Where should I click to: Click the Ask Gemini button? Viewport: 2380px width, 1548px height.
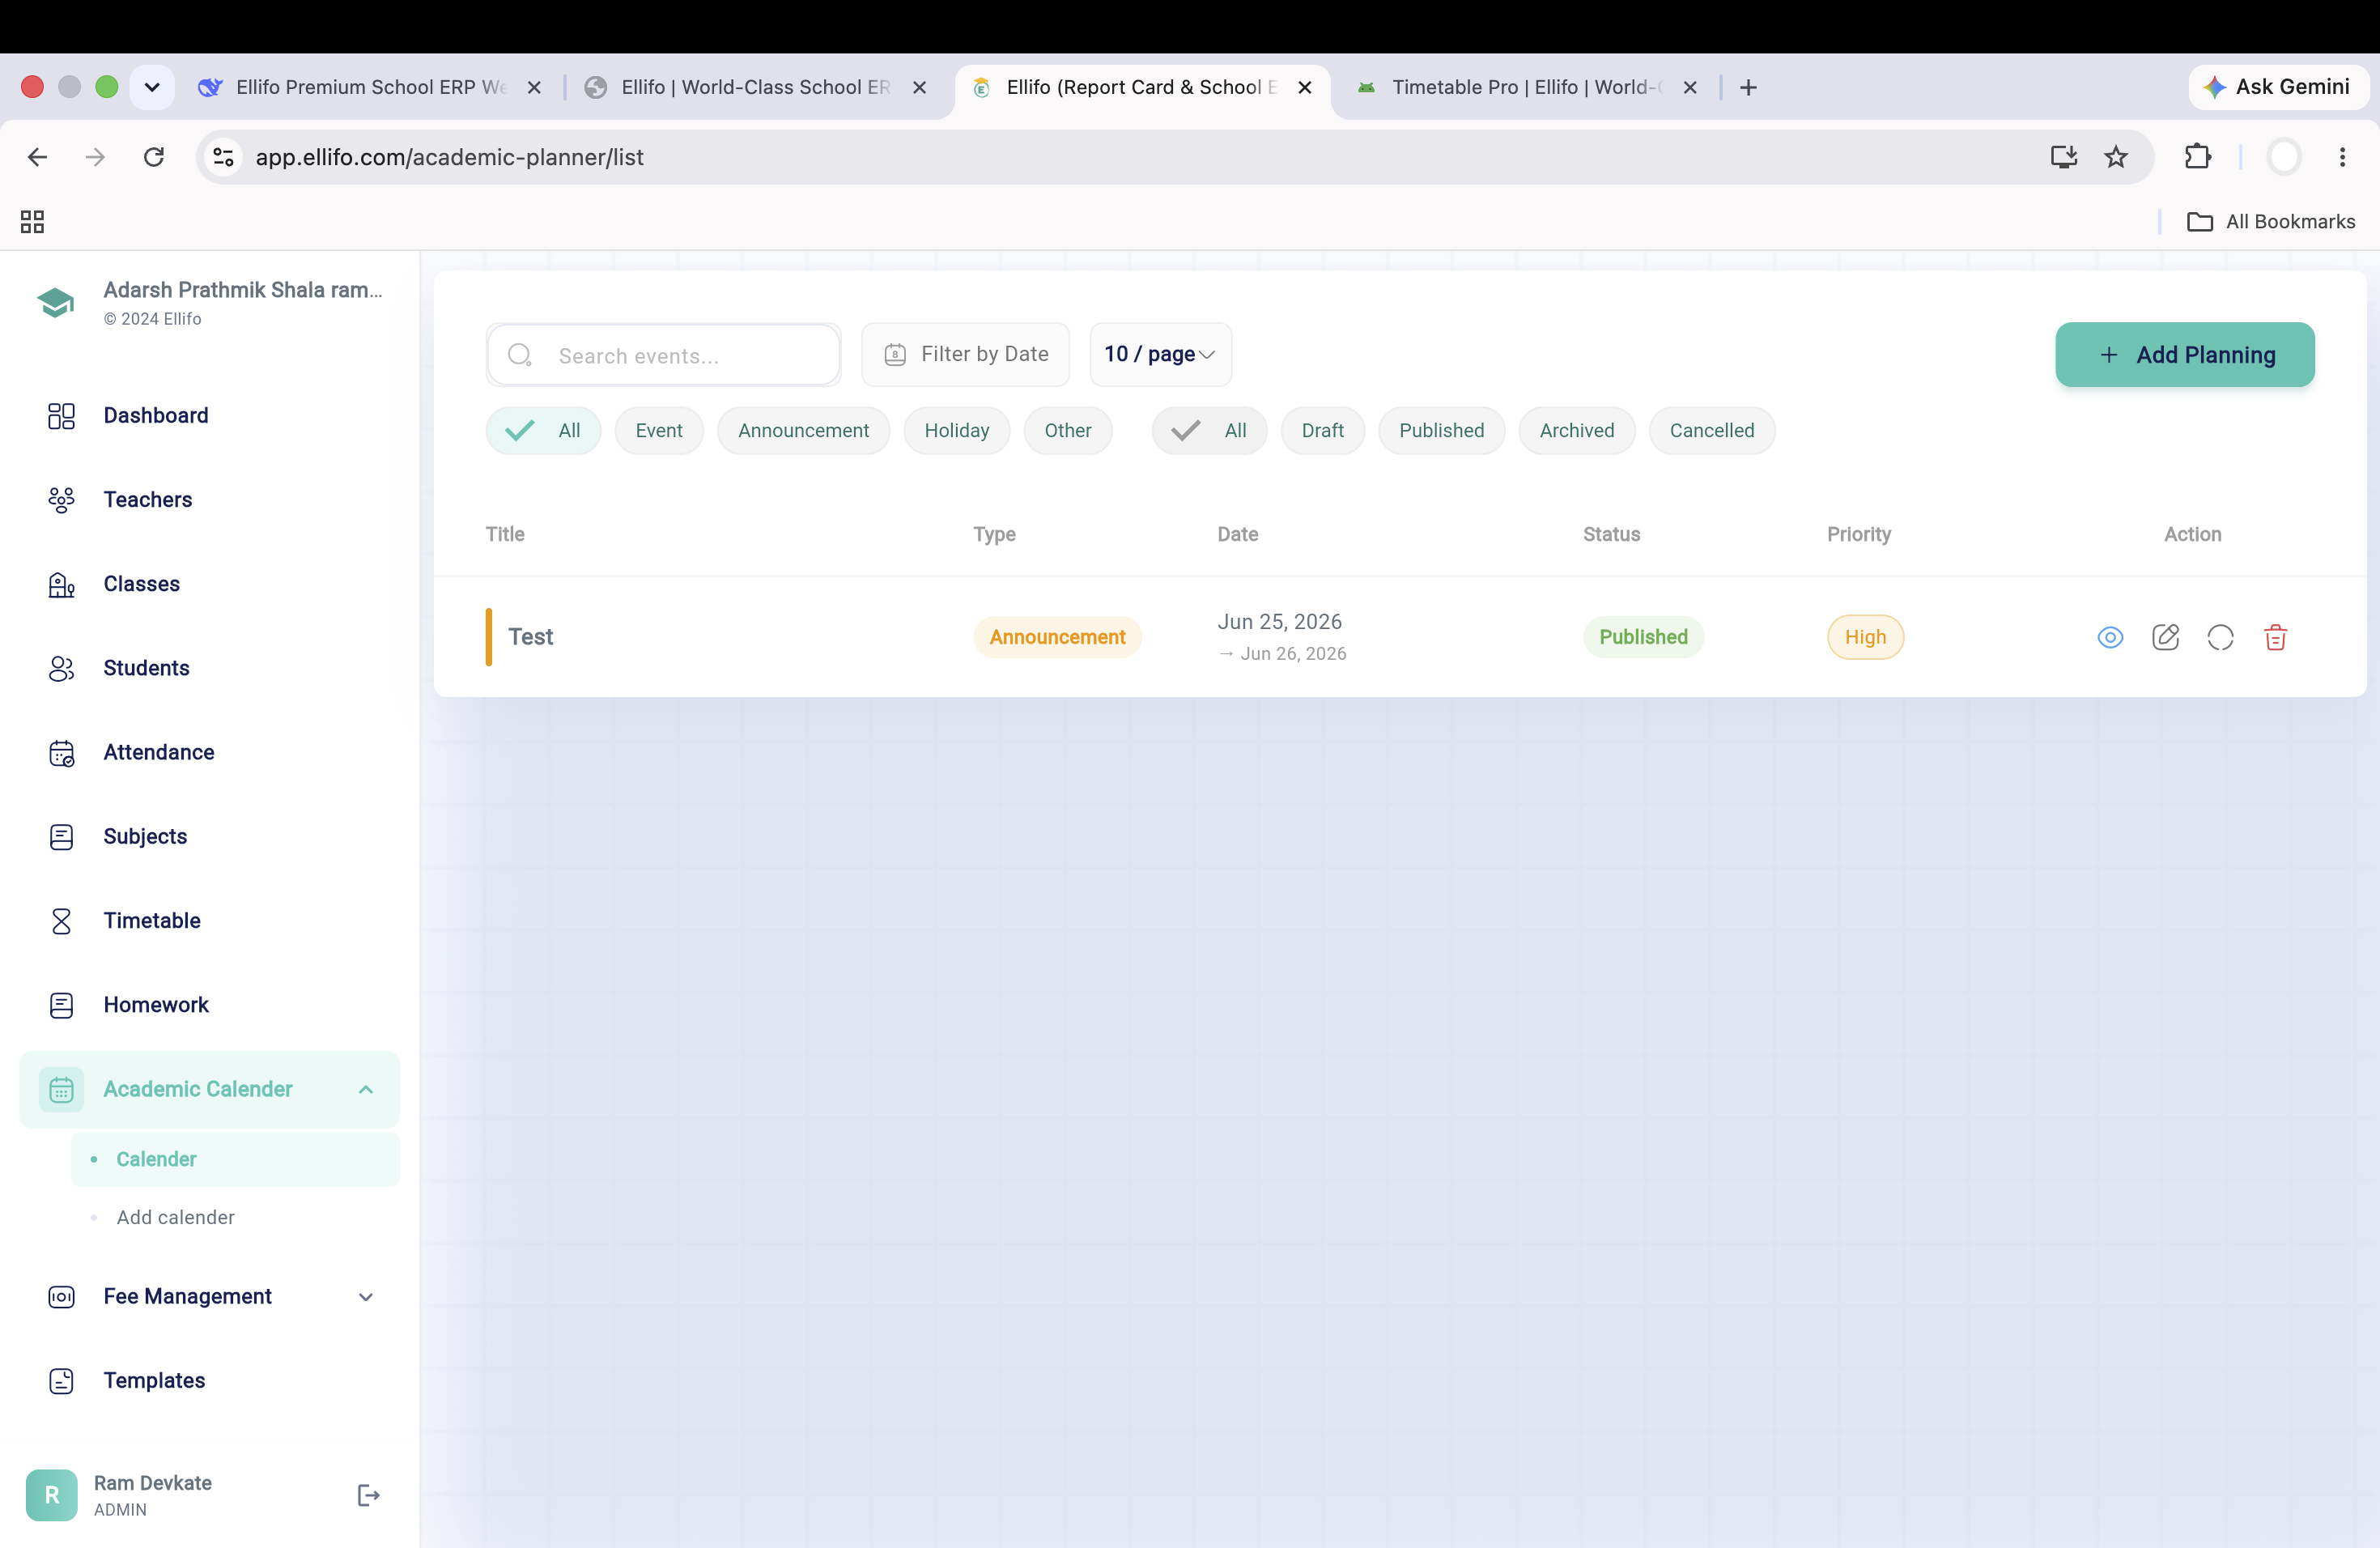pyautogui.click(x=2277, y=87)
